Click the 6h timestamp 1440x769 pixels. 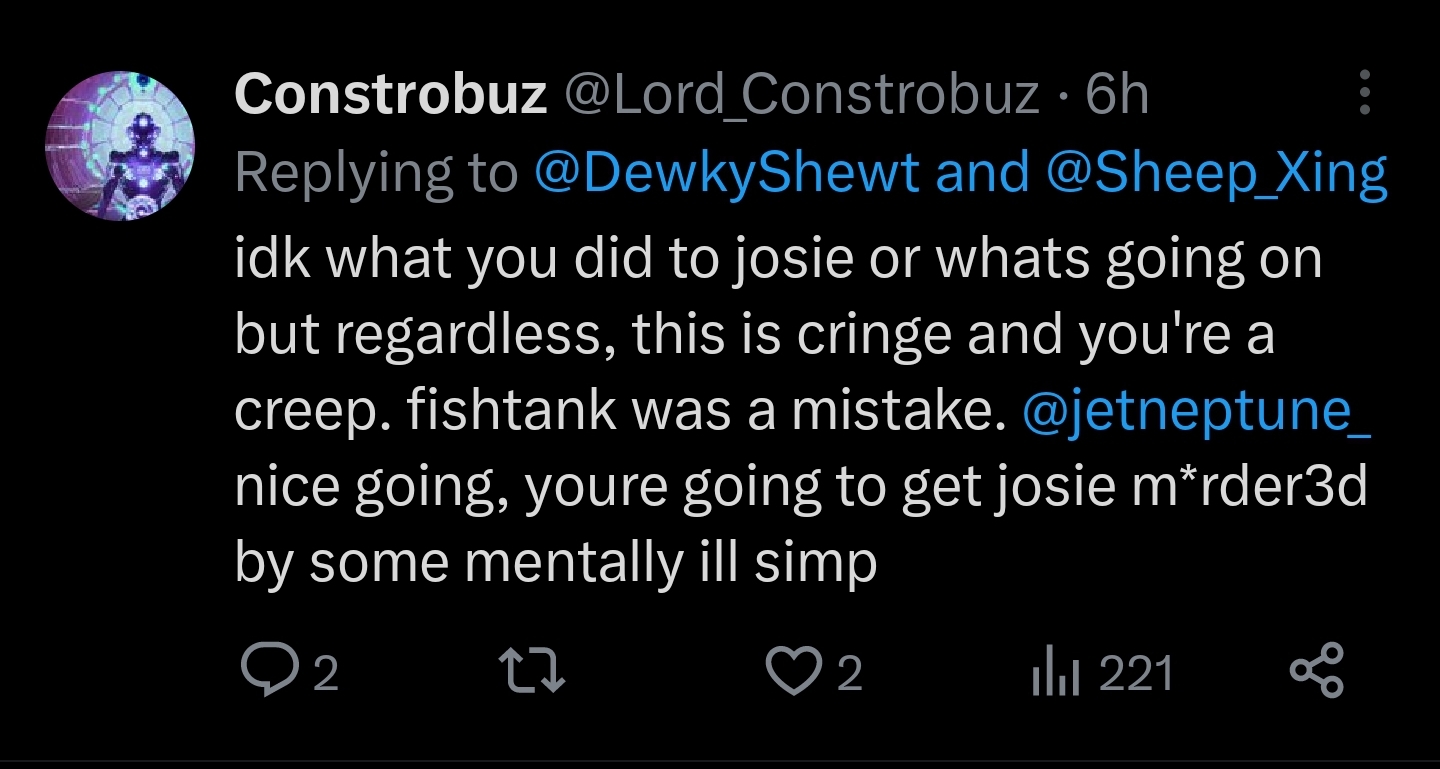pos(1117,96)
